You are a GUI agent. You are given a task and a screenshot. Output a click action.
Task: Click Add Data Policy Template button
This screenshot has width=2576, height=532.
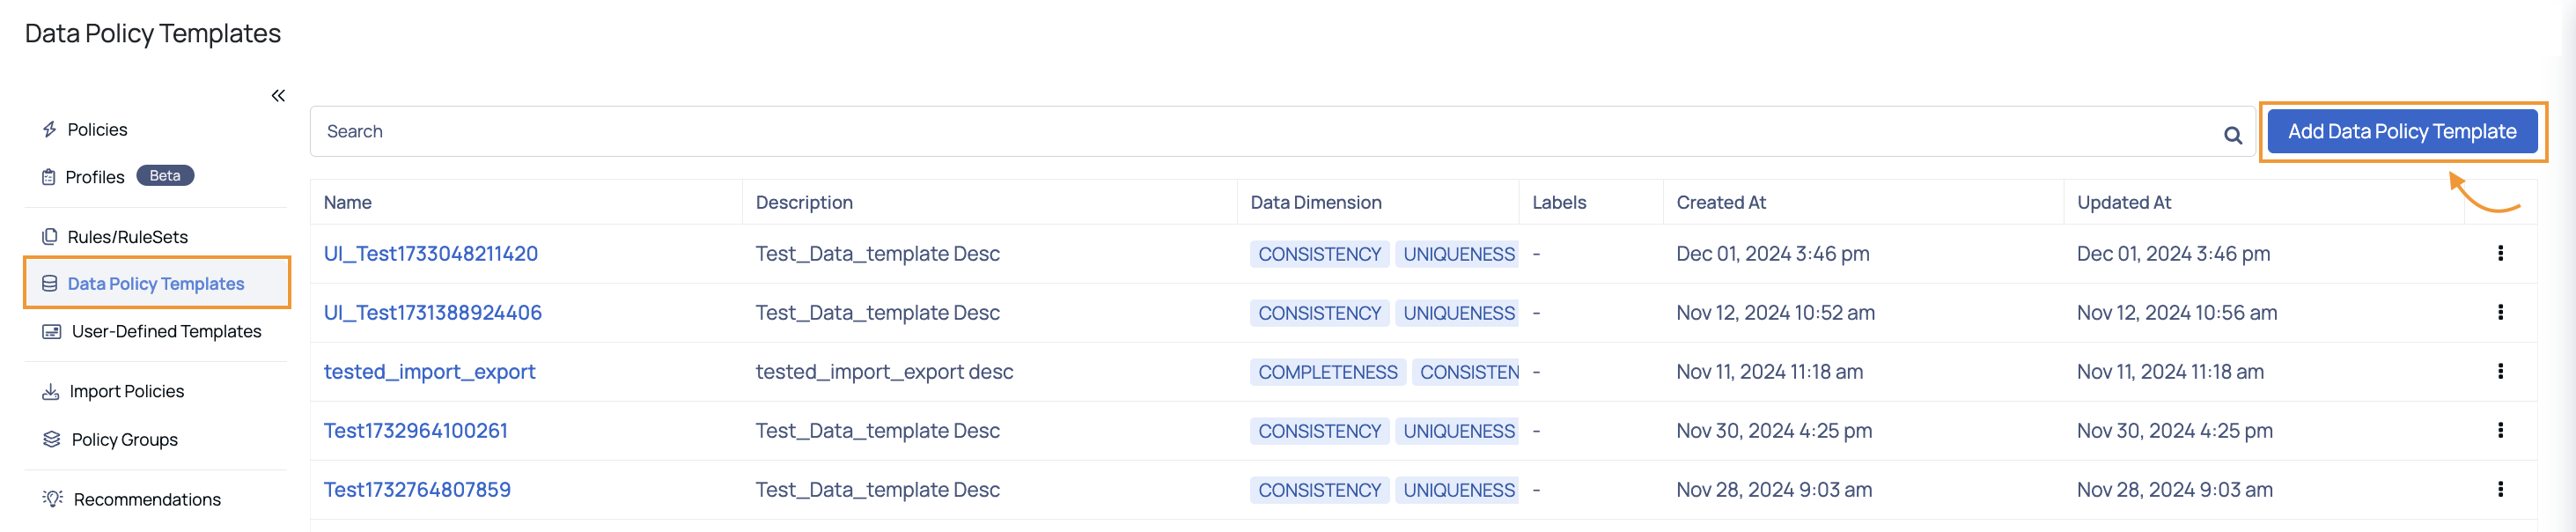pos(2401,131)
